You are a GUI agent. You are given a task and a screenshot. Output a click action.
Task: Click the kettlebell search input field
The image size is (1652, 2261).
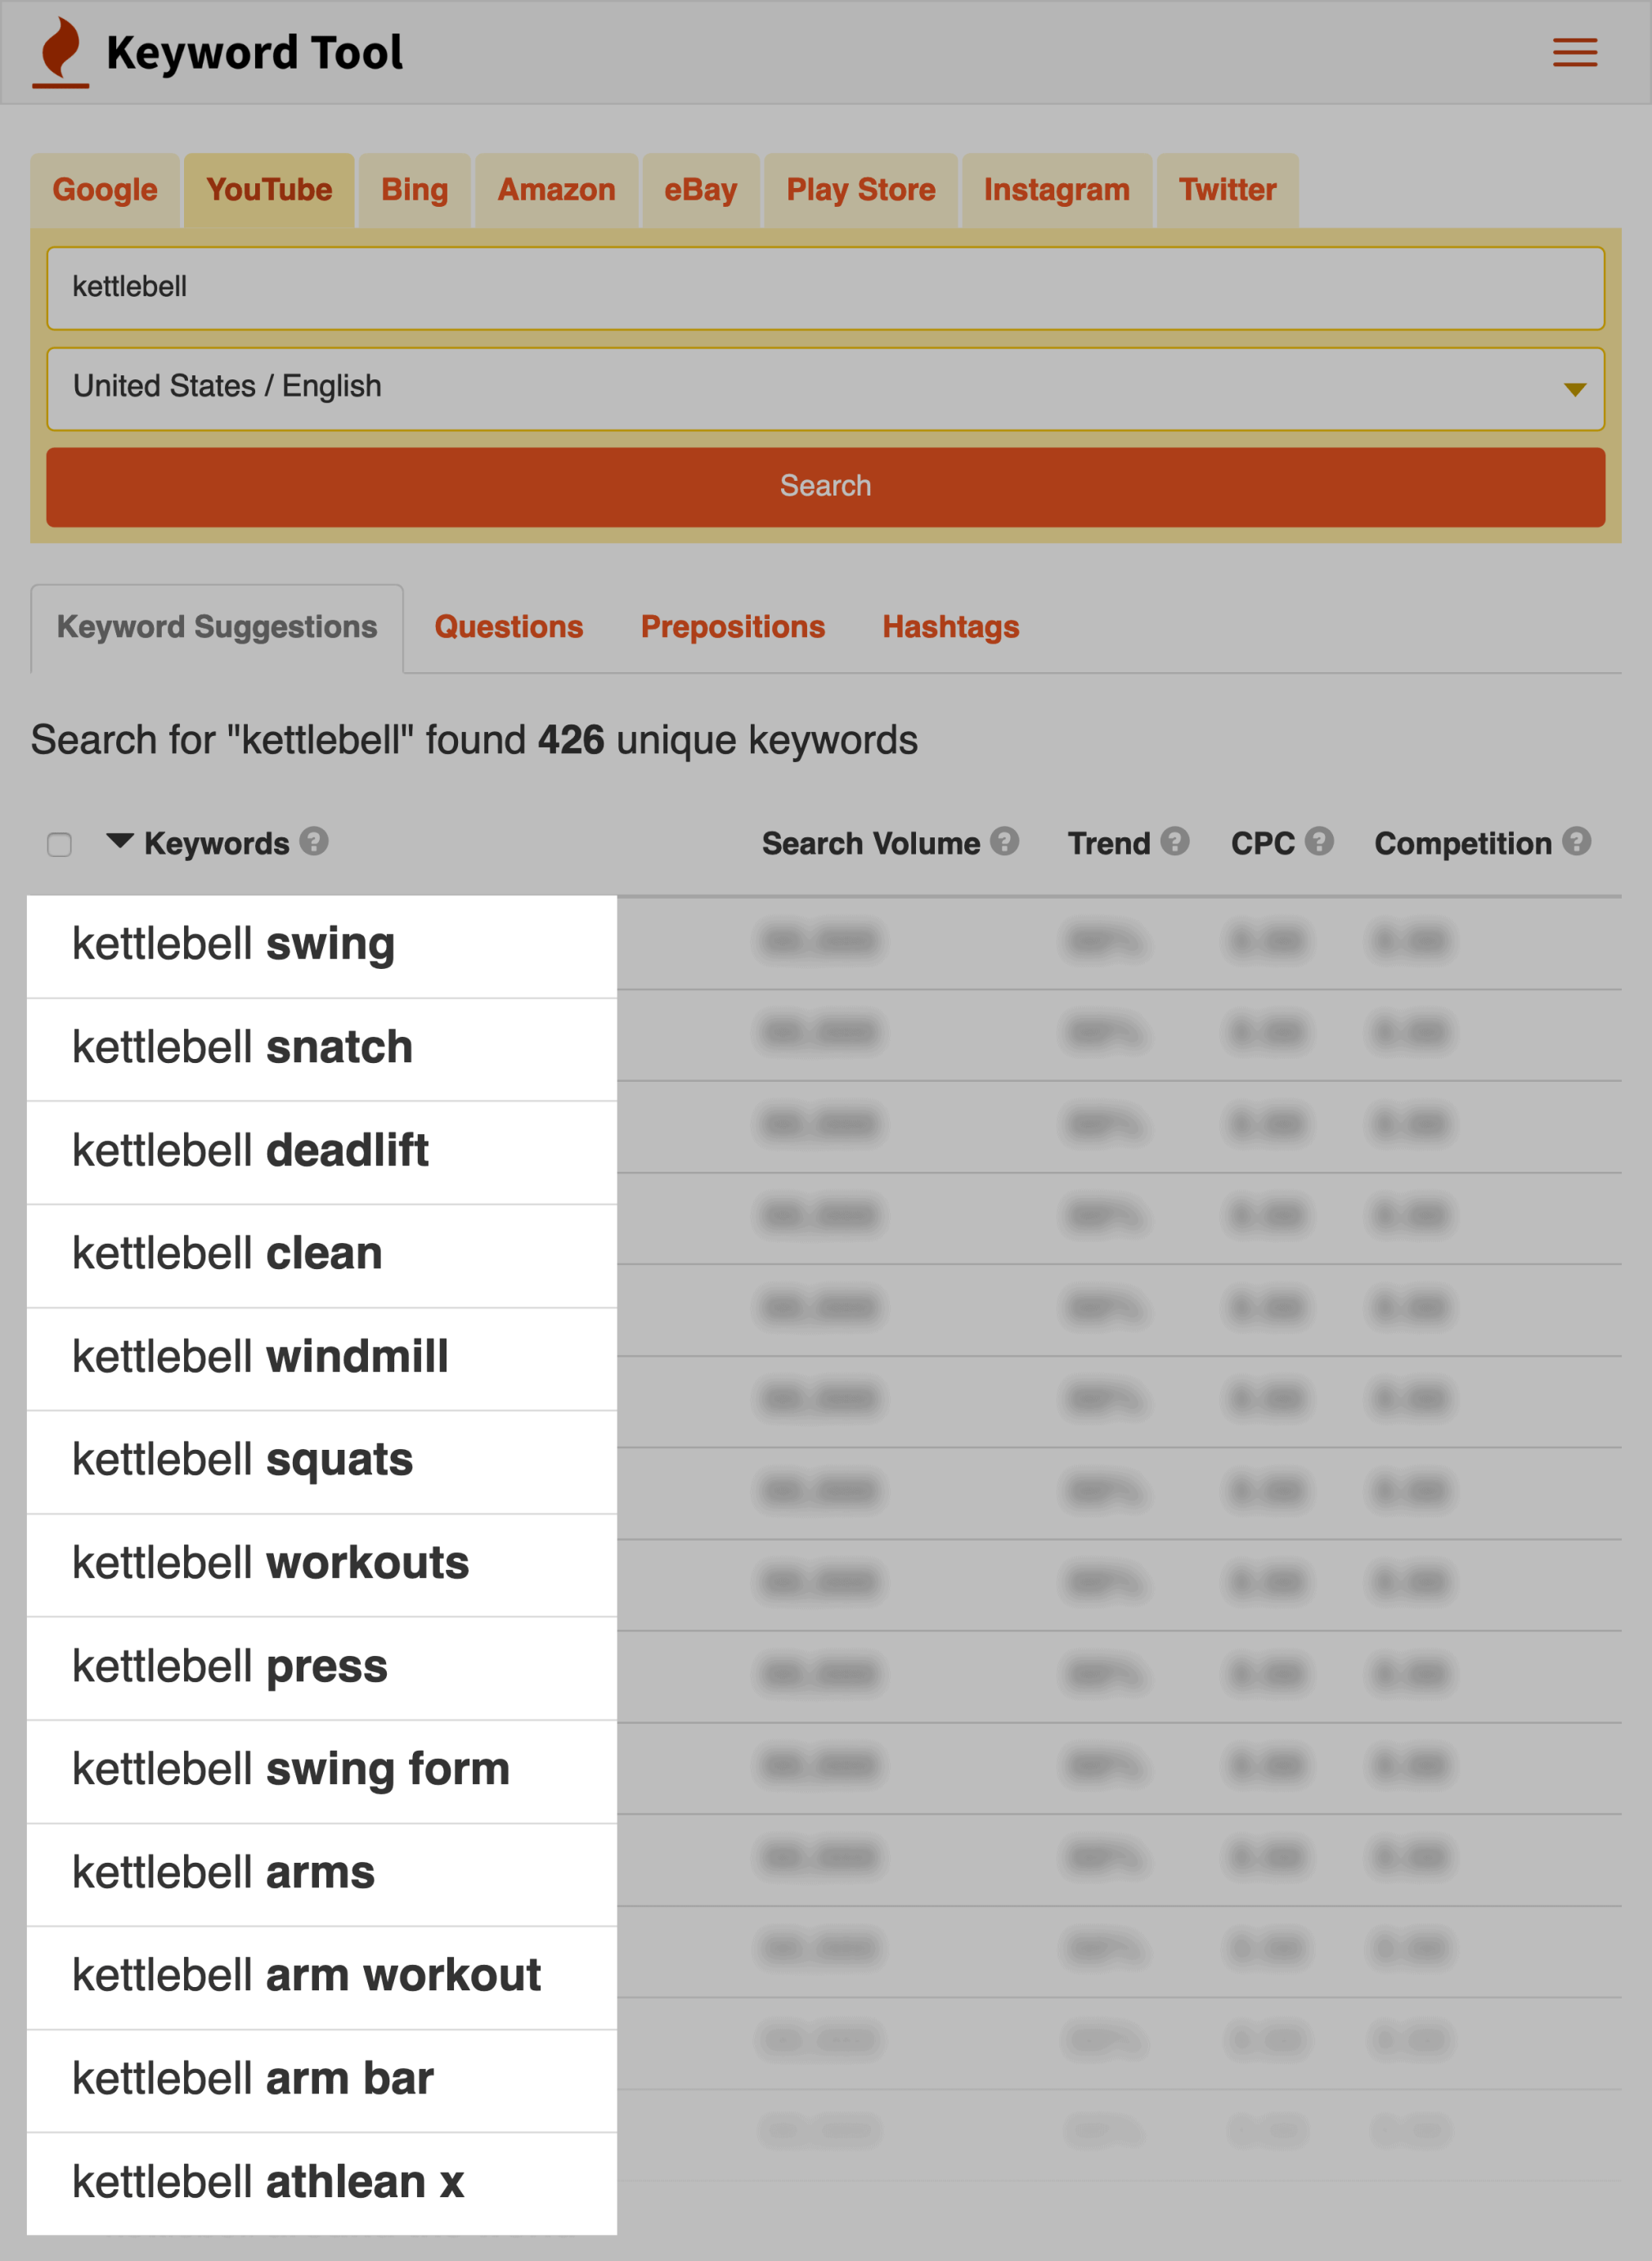pyautogui.click(x=825, y=285)
